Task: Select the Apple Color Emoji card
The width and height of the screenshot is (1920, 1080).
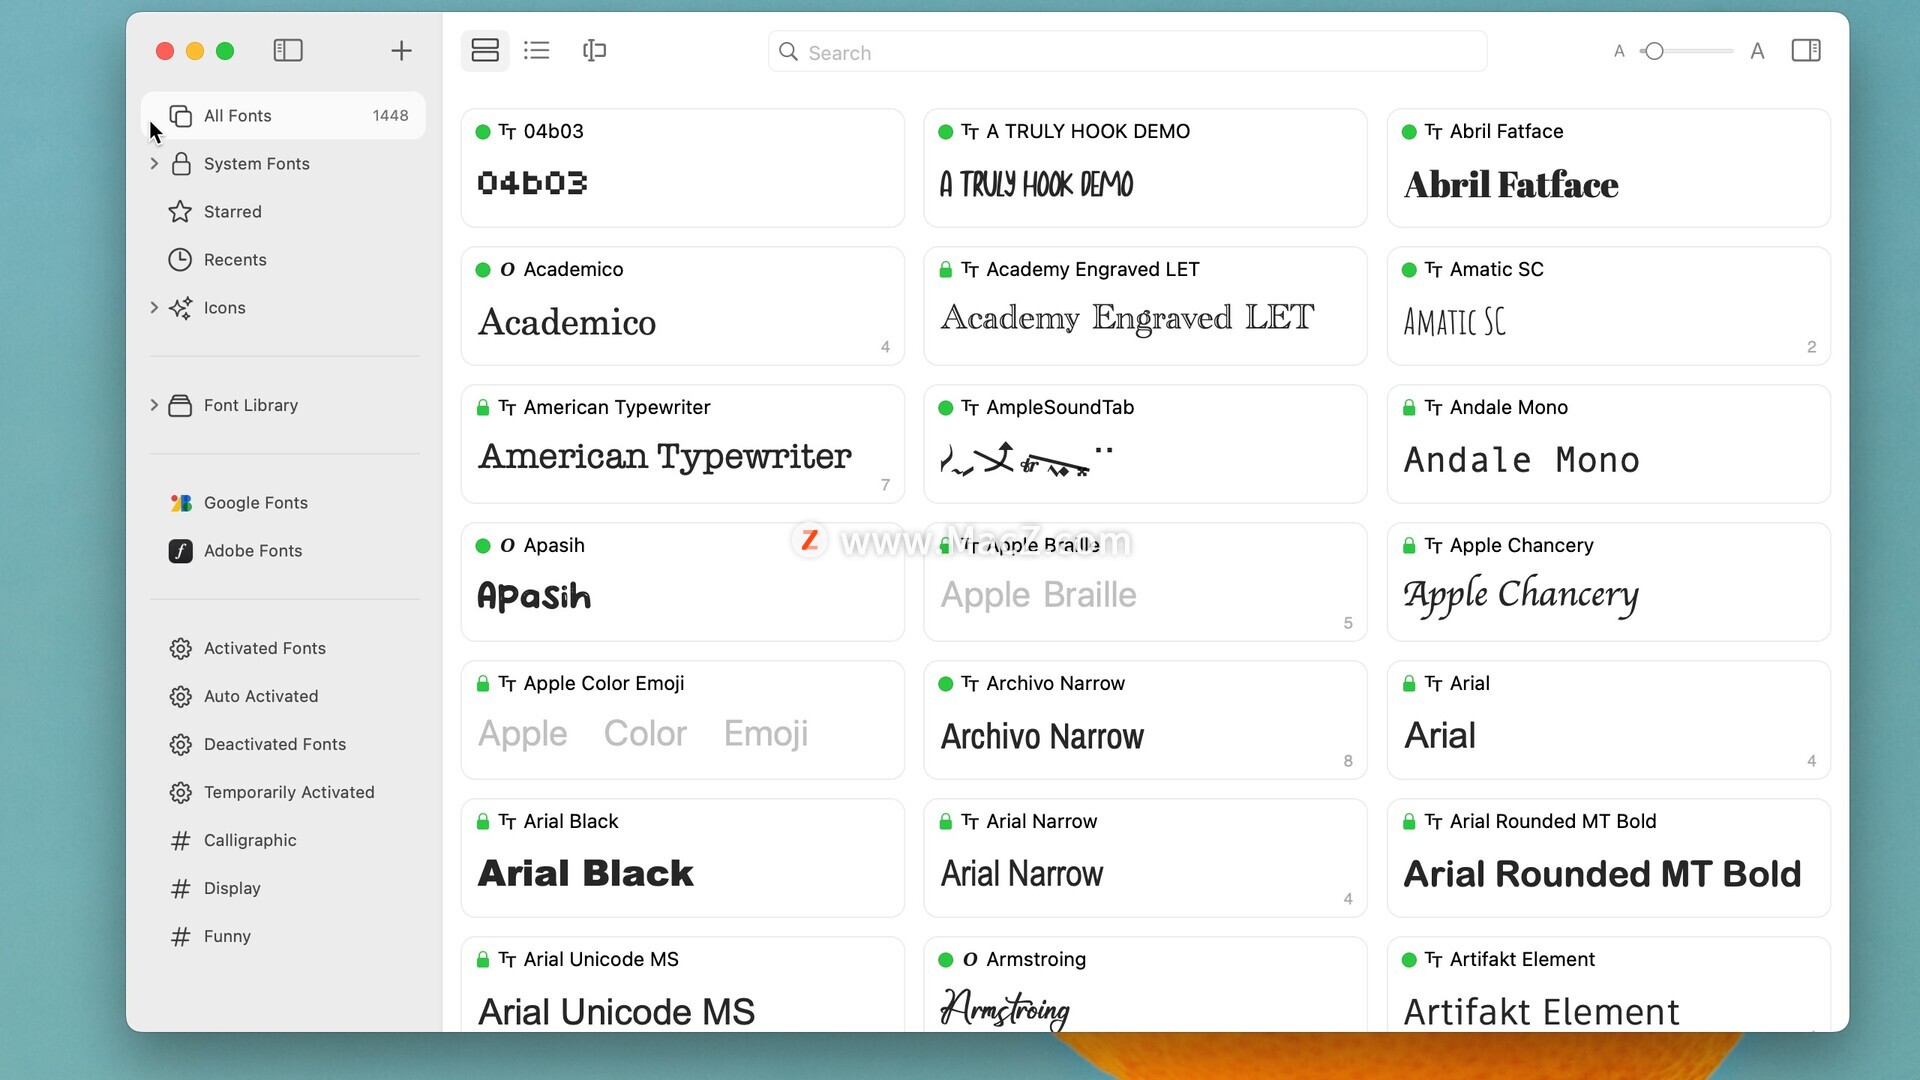Action: (x=682, y=720)
